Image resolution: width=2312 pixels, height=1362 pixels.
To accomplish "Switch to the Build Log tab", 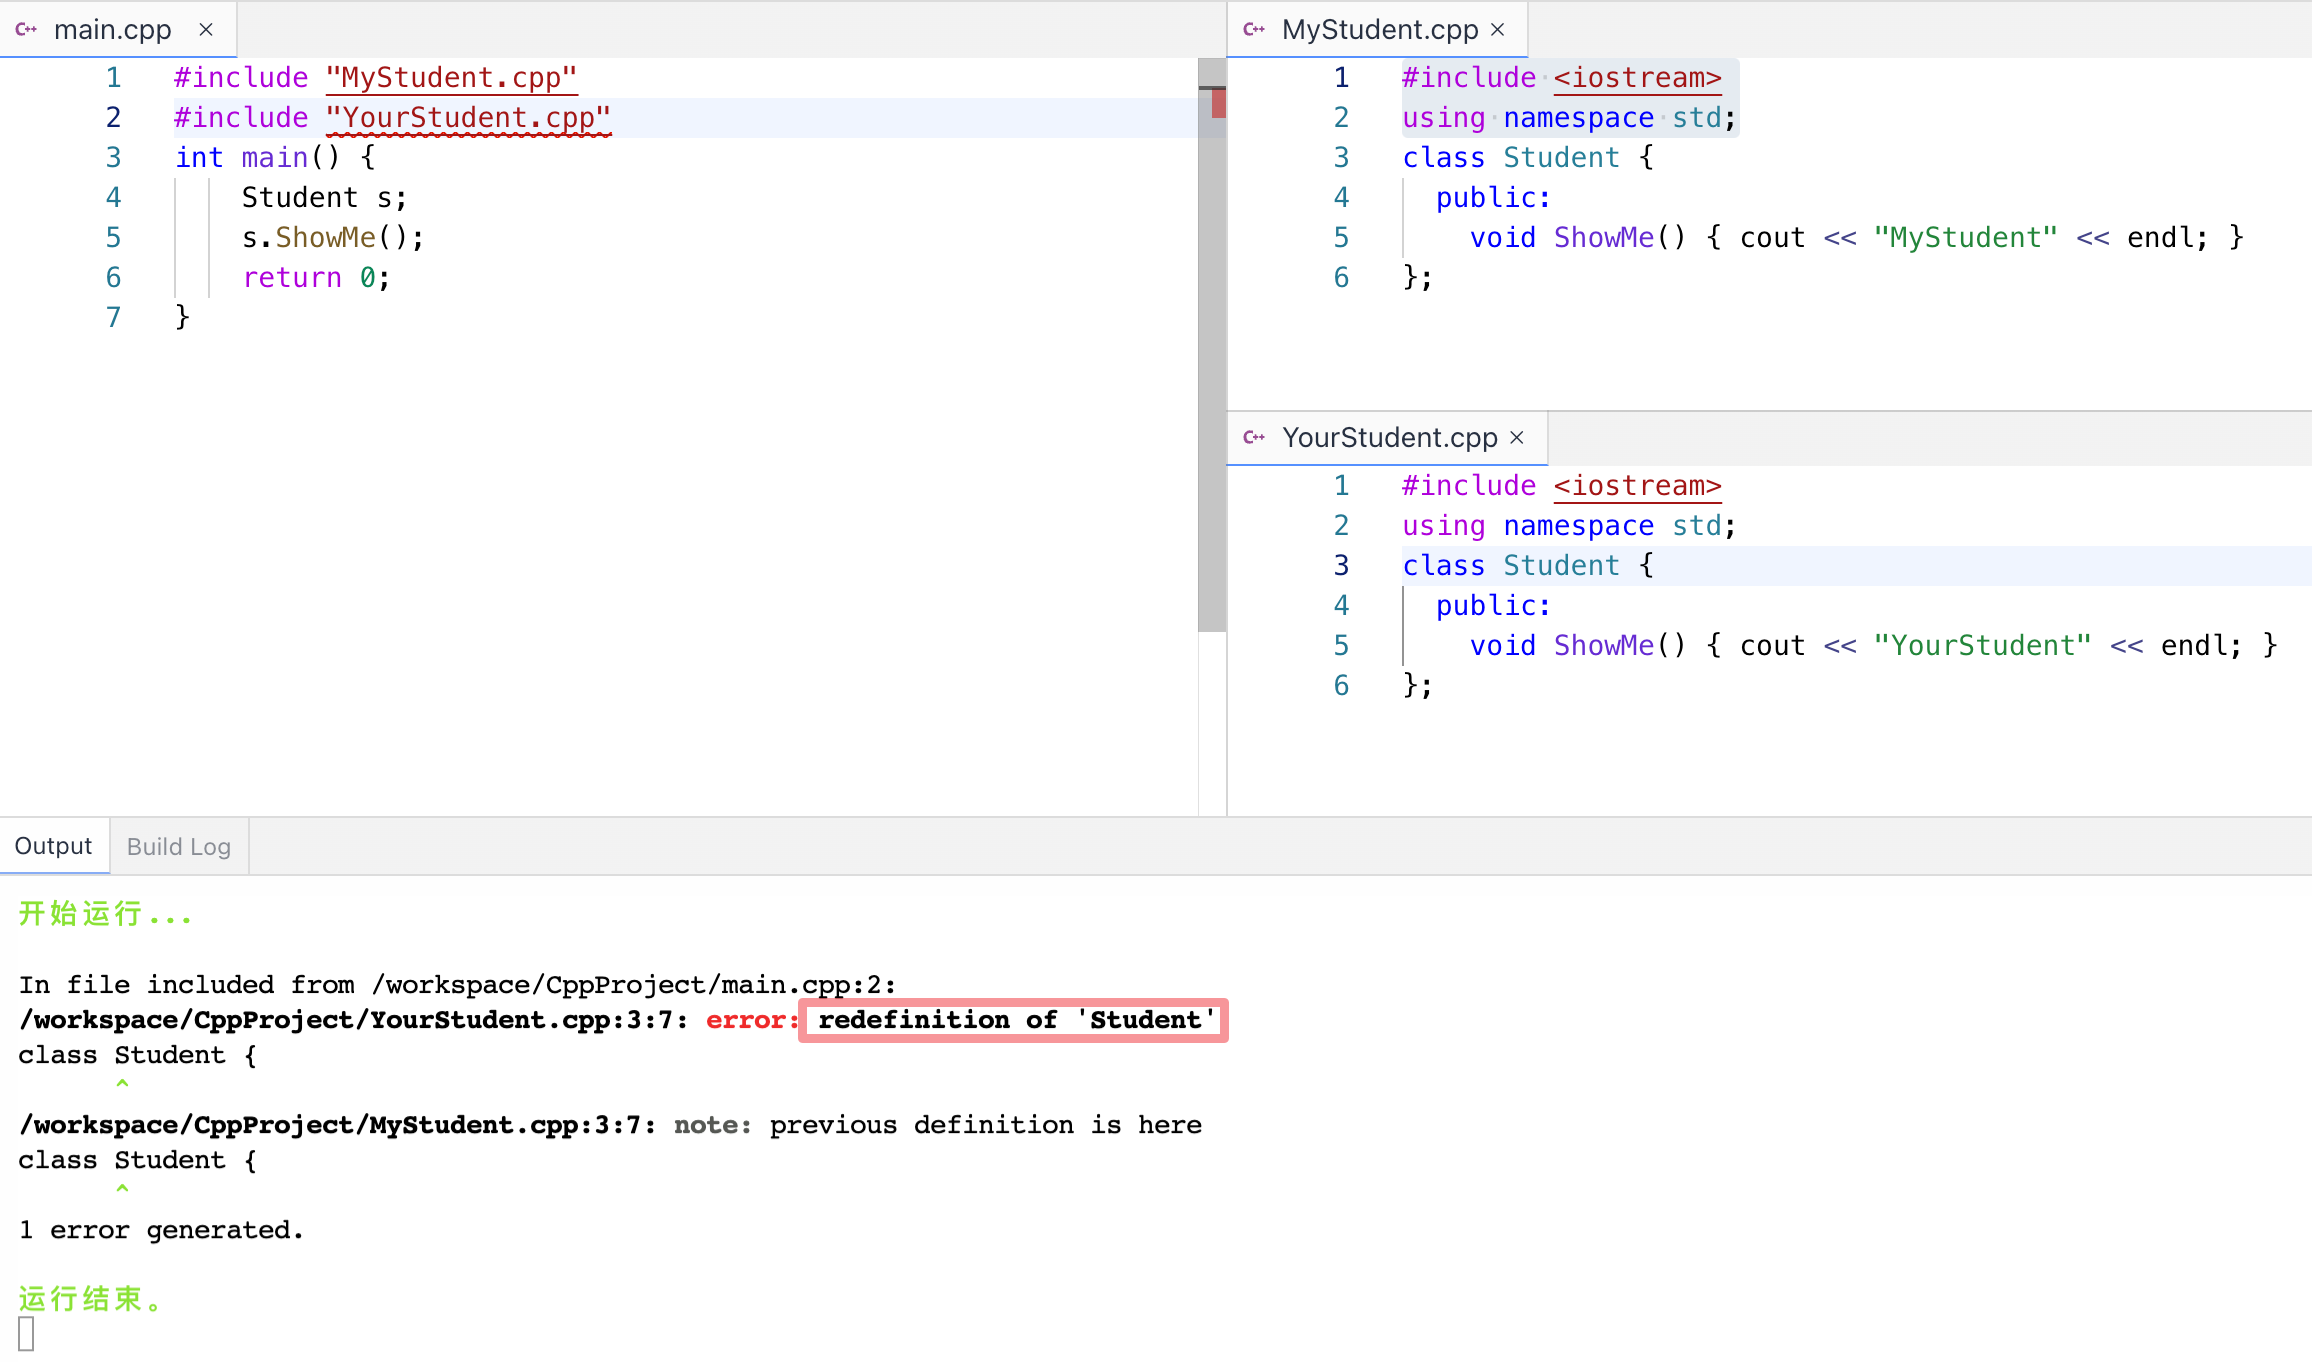I will pos(179,847).
